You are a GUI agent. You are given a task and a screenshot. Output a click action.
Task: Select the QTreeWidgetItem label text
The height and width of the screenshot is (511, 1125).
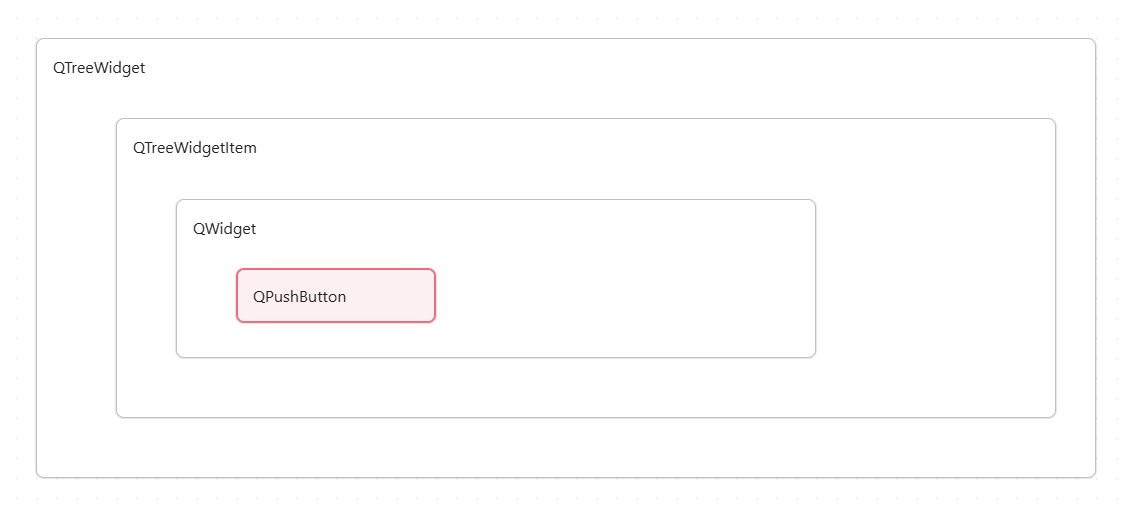(x=195, y=148)
